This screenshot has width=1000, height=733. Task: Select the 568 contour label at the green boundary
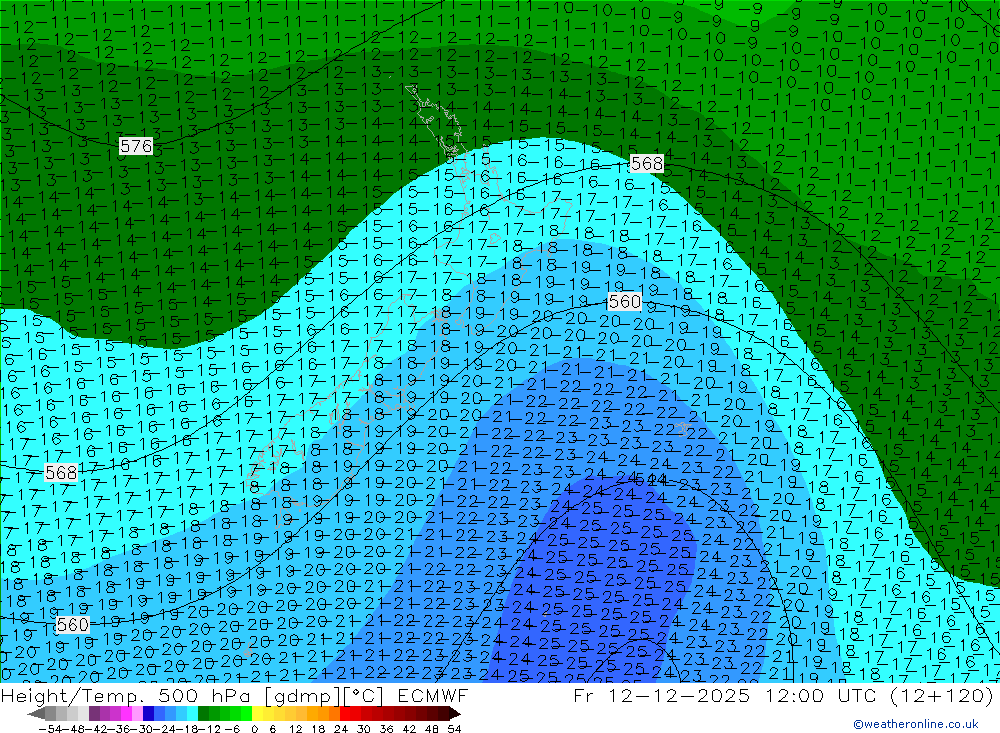pyautogui.click(x=647, y=164)
